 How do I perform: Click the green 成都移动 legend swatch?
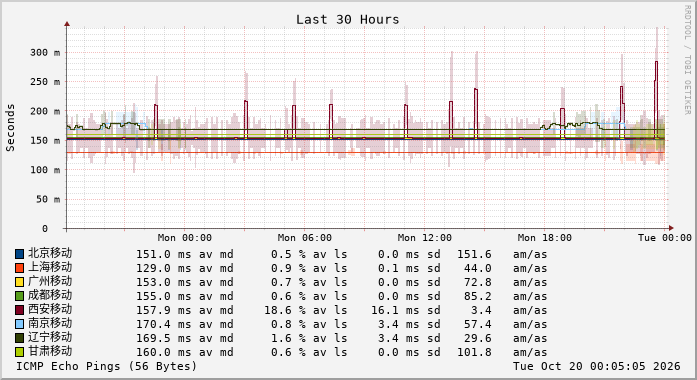point(20,296)
